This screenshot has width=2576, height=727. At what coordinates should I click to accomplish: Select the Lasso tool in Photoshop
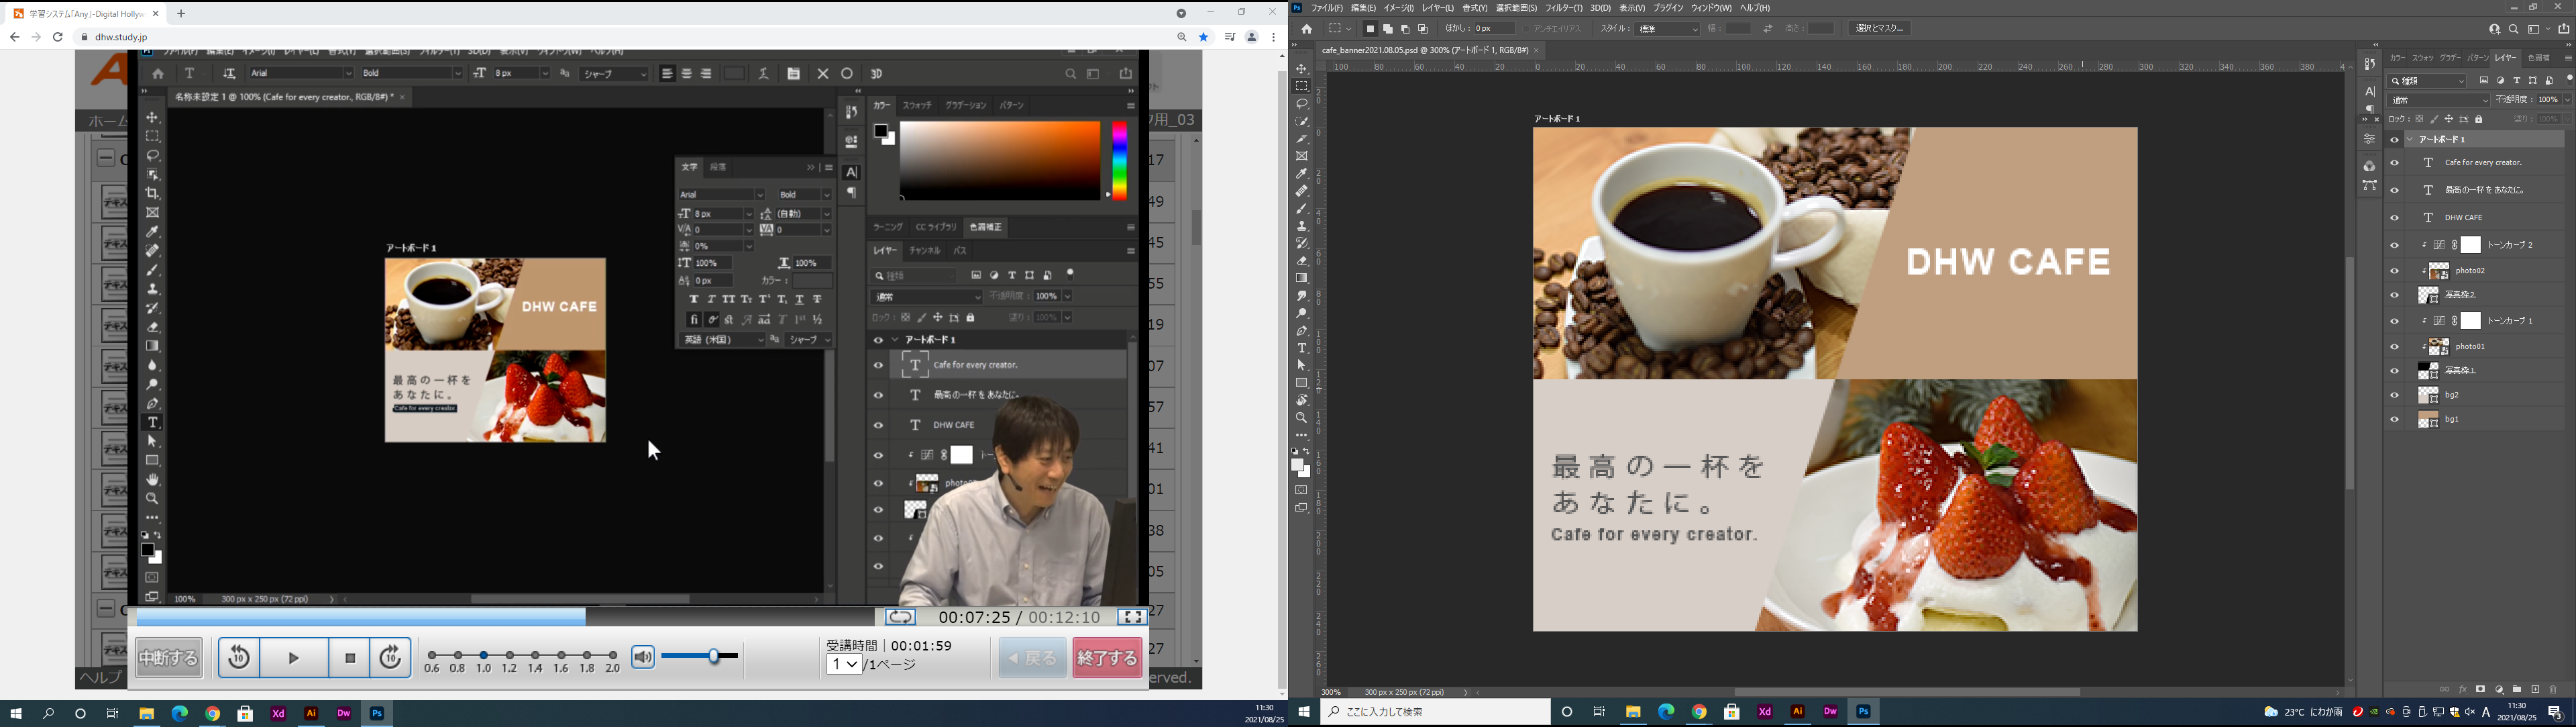(x=1302, y=104)
